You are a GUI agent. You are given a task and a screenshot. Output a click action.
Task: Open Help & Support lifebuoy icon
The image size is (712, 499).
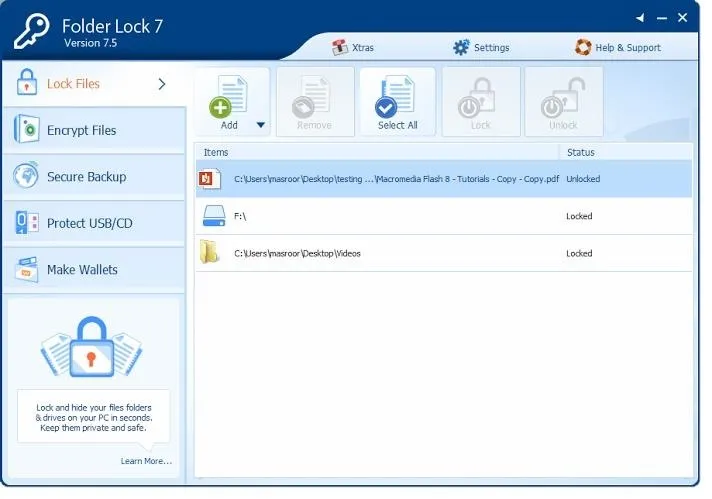[x=583, y=47]
